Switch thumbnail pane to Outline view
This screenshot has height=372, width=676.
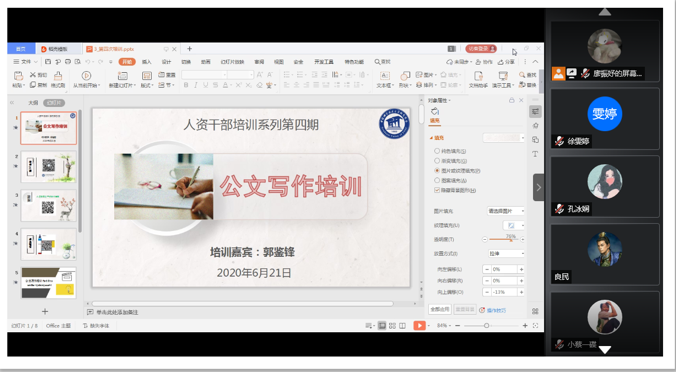click(33, 103)
